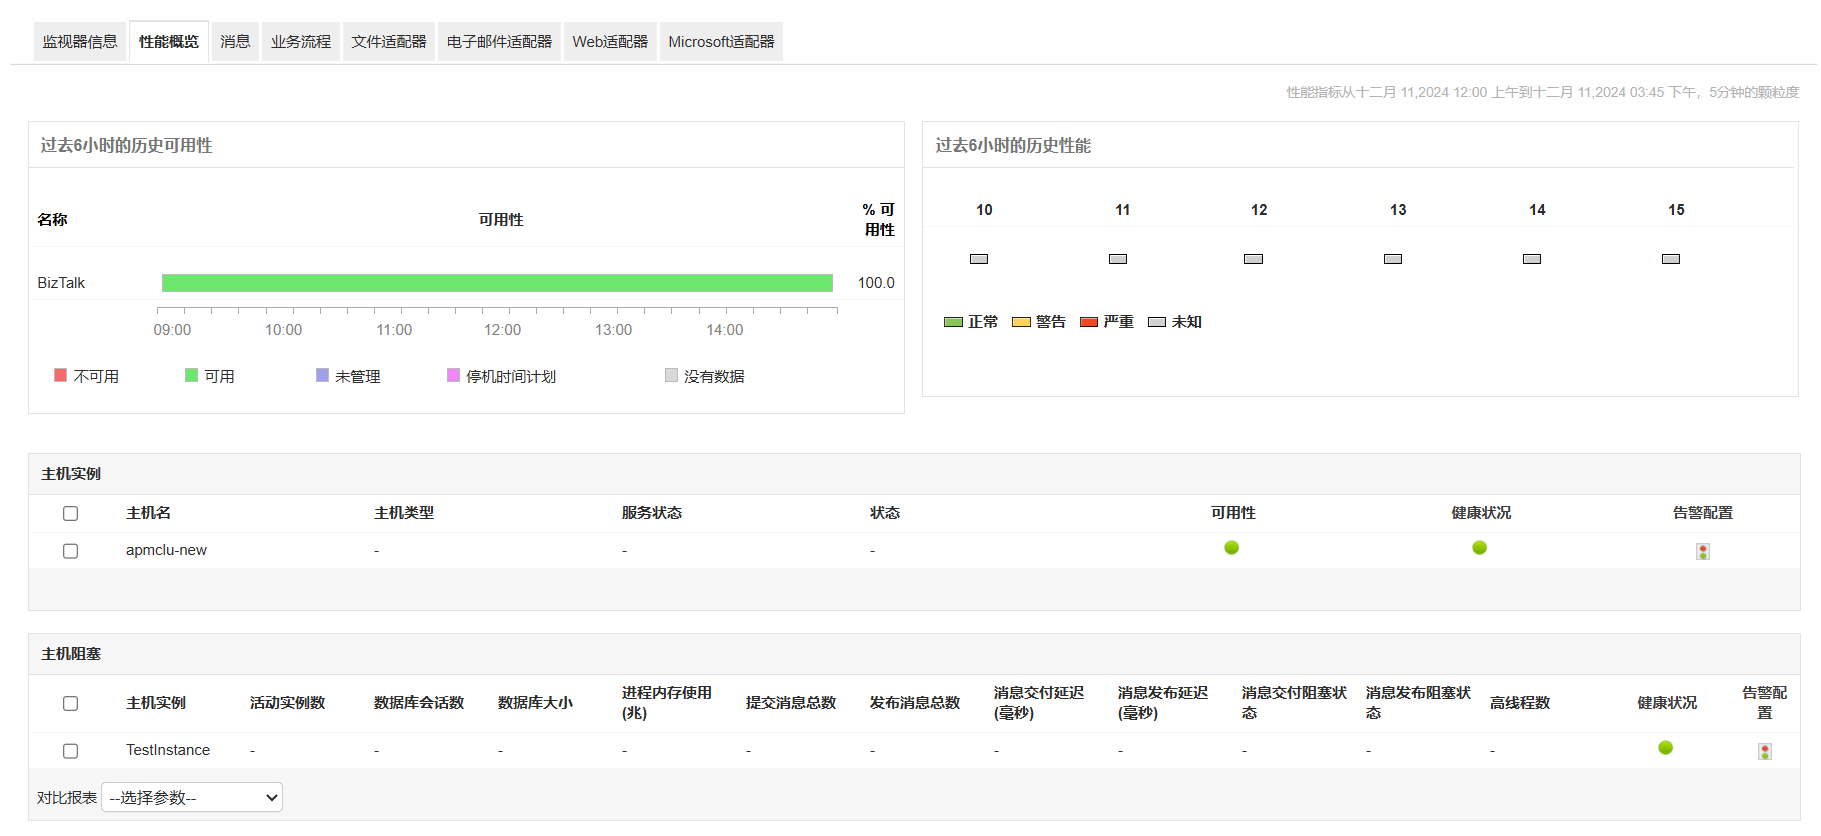Toggle select-all checkbox in 主机实例 table
1821x836 pixels.
pyautogui.click(x=70, y=513)
